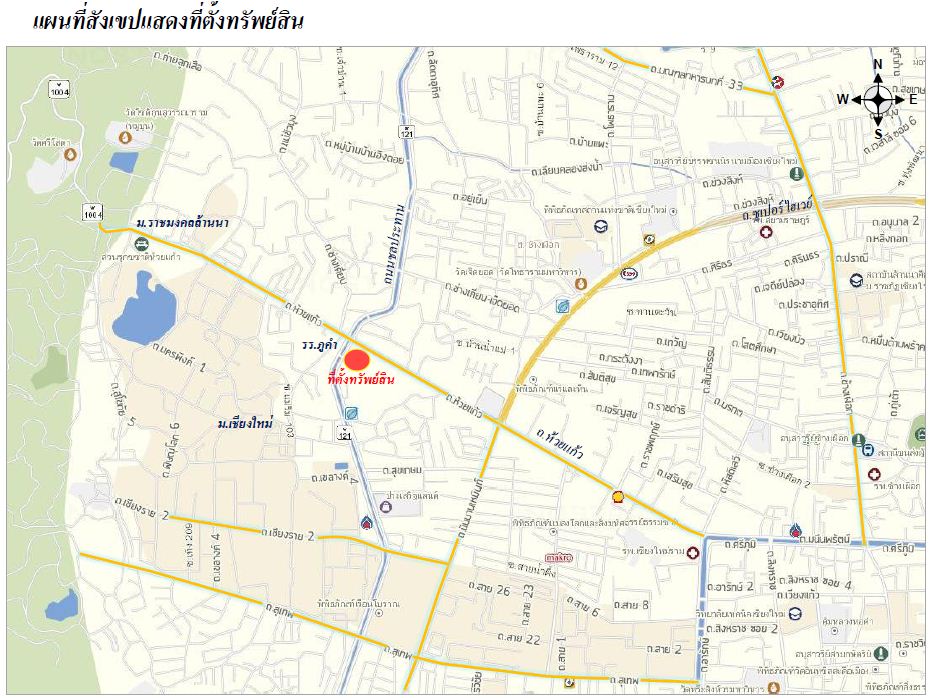Click the temple icon at วัดศรีโสดา
Screen dimensions: 932x698
coord(71,155)
